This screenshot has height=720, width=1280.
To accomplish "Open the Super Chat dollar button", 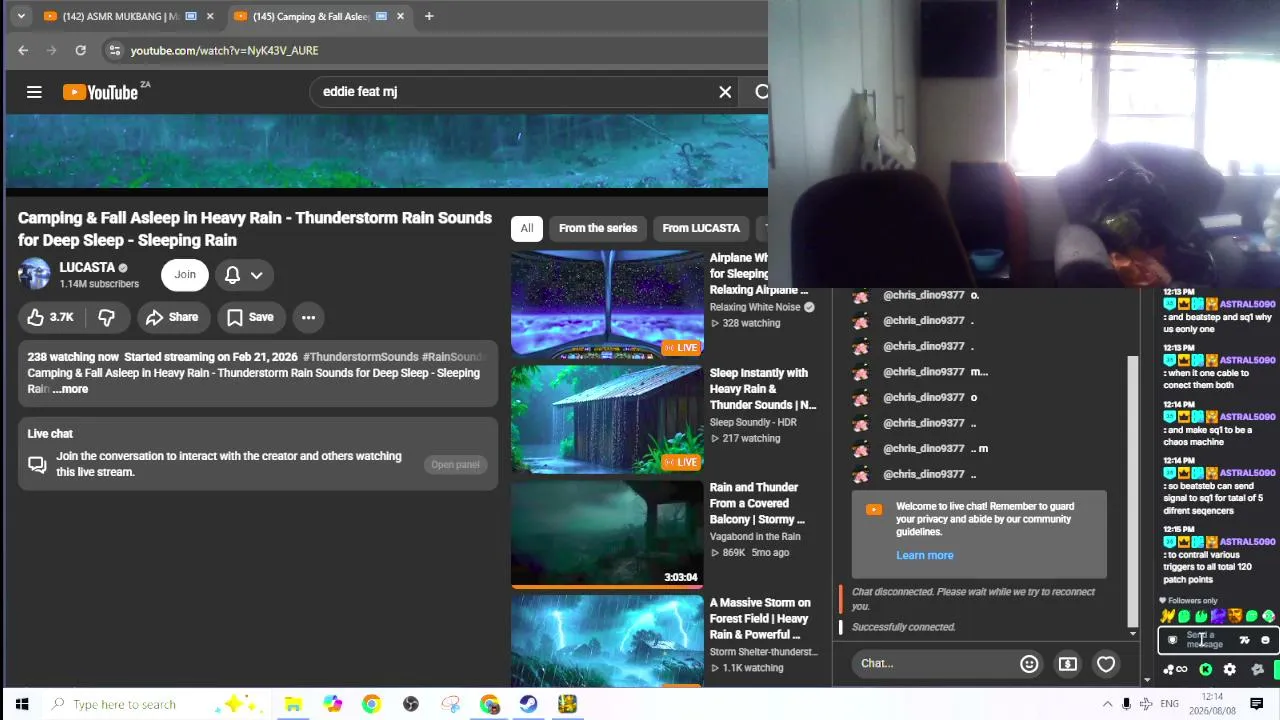I will (x=1068, y=664).
